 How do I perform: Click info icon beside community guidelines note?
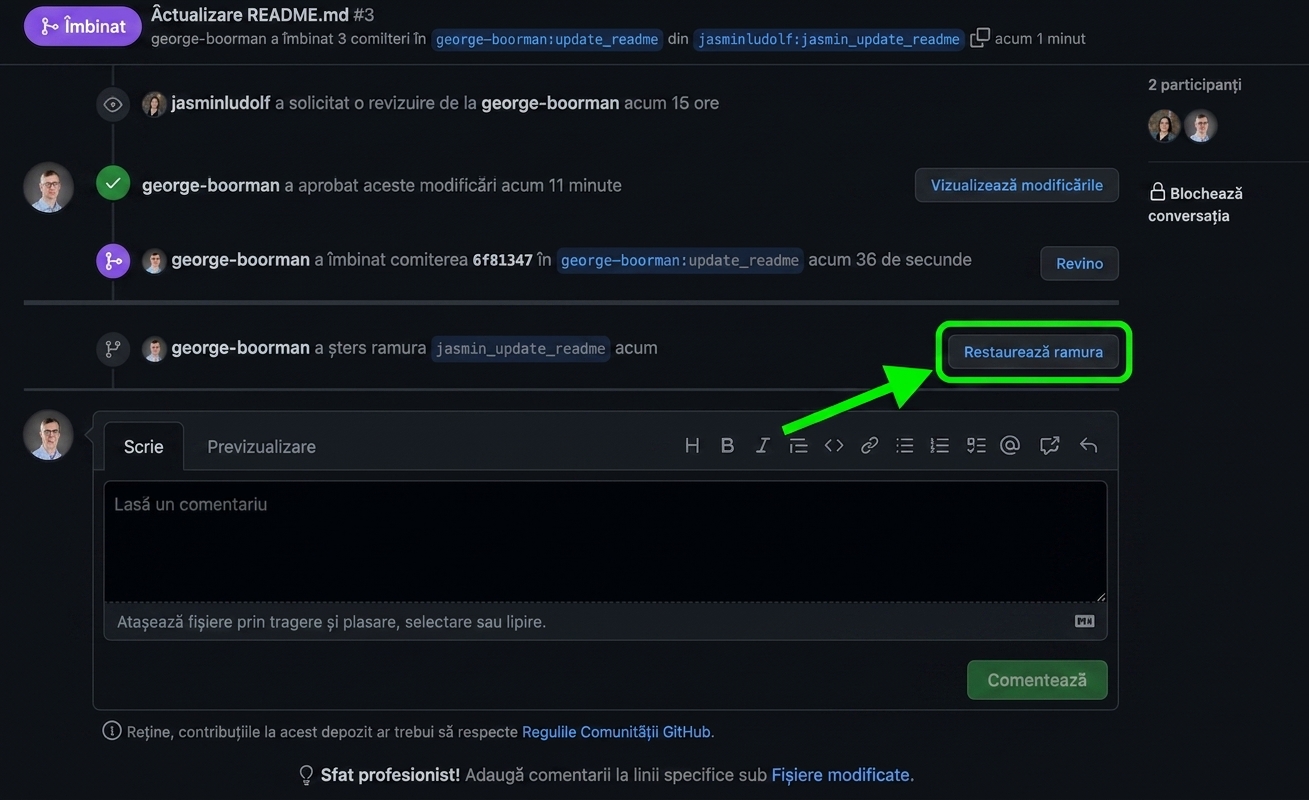(112, 731)
